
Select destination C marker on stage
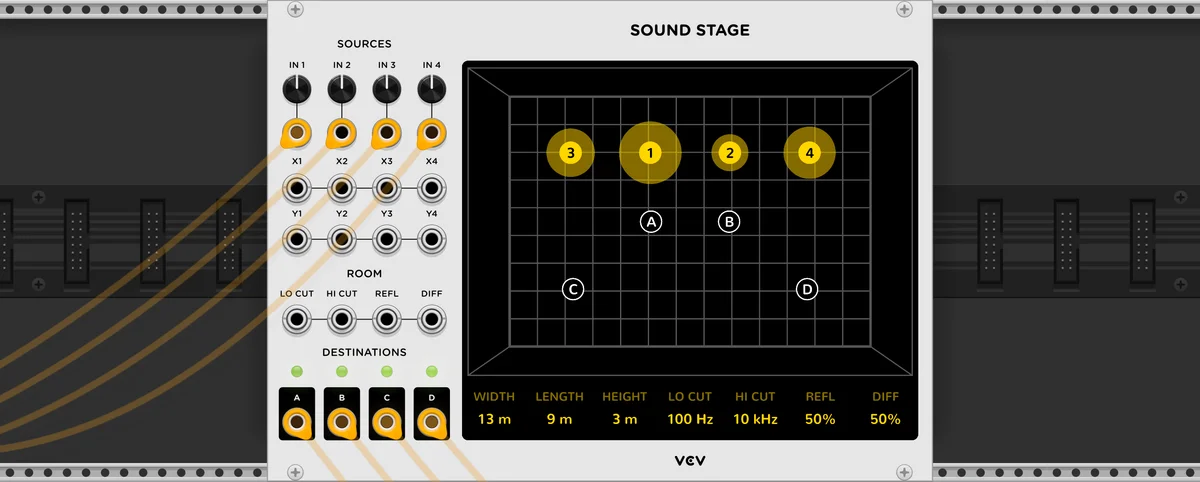tap(572, 289)
